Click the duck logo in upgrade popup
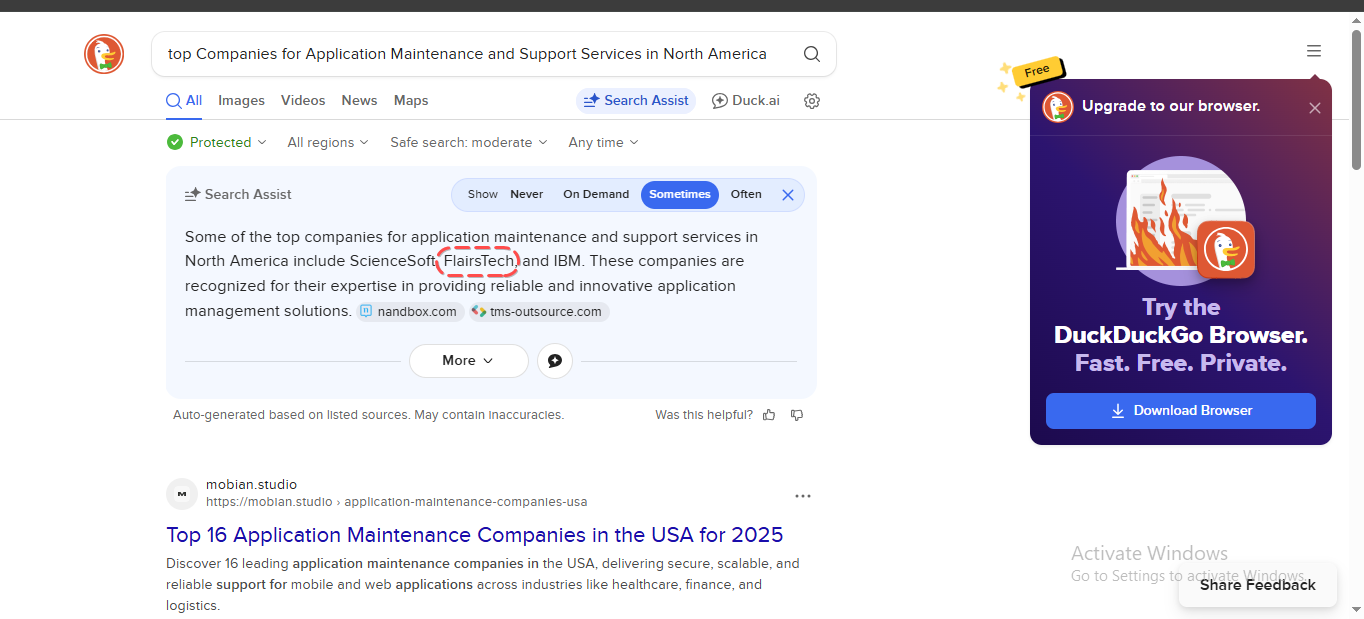 pos(1058,107)
